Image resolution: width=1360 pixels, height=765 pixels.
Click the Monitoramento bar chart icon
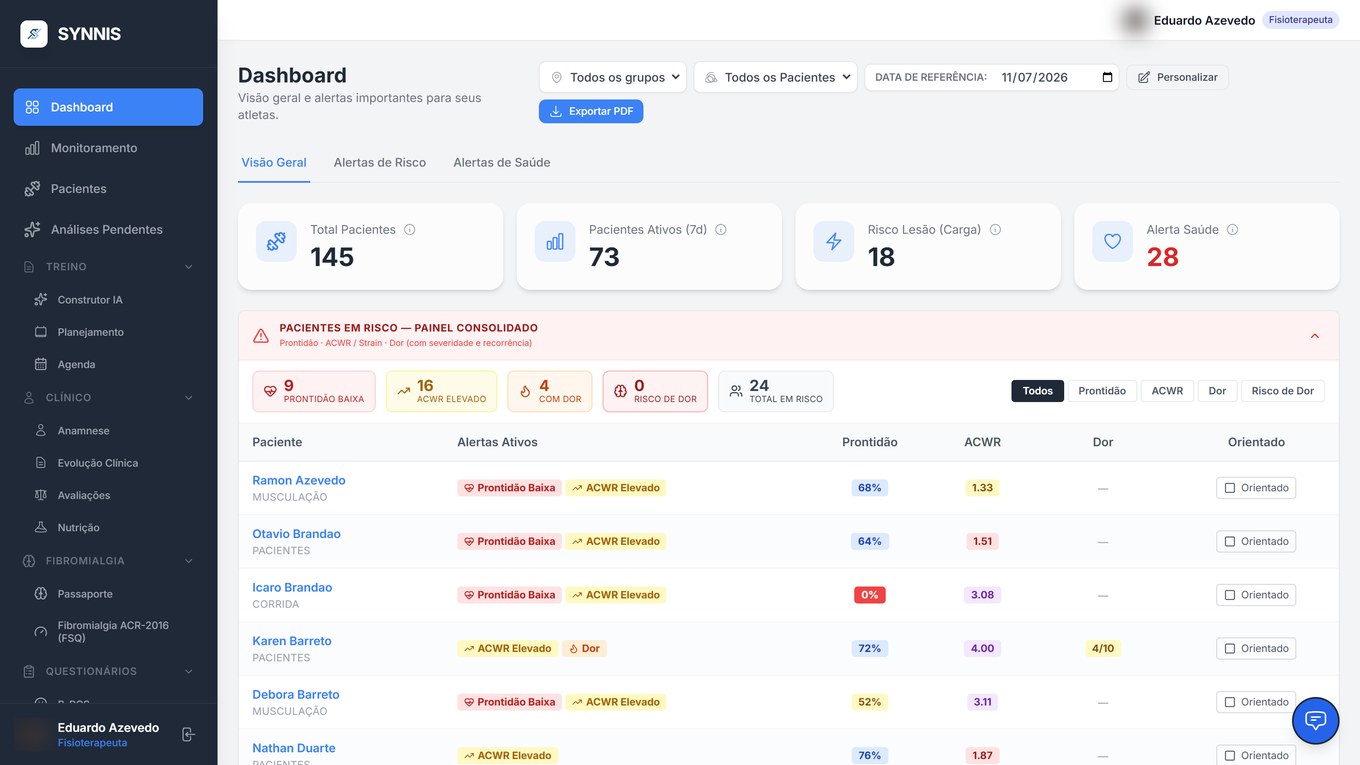point(32,148)
